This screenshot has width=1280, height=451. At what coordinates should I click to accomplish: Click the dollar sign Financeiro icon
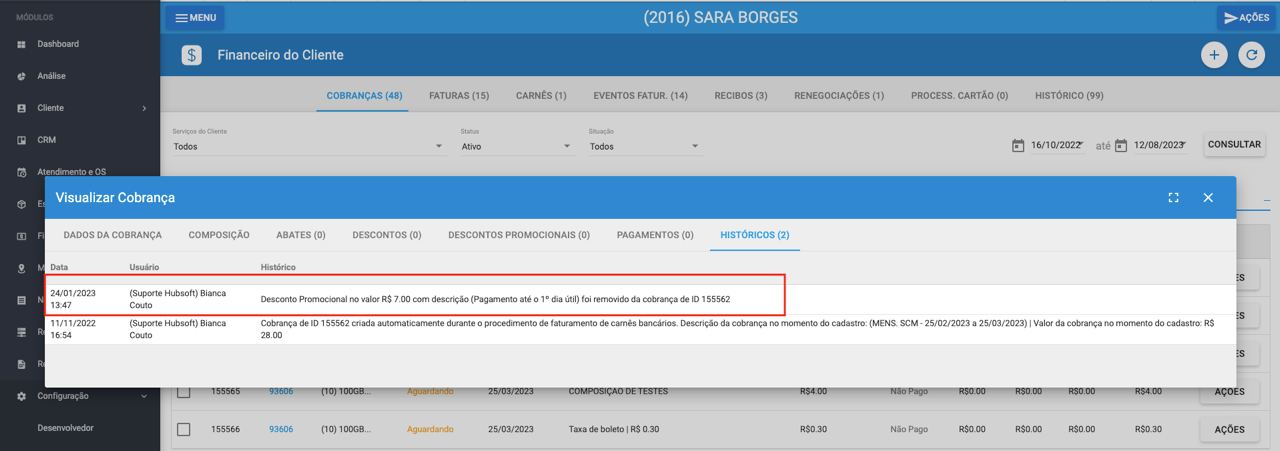click(x=191, y=56)
